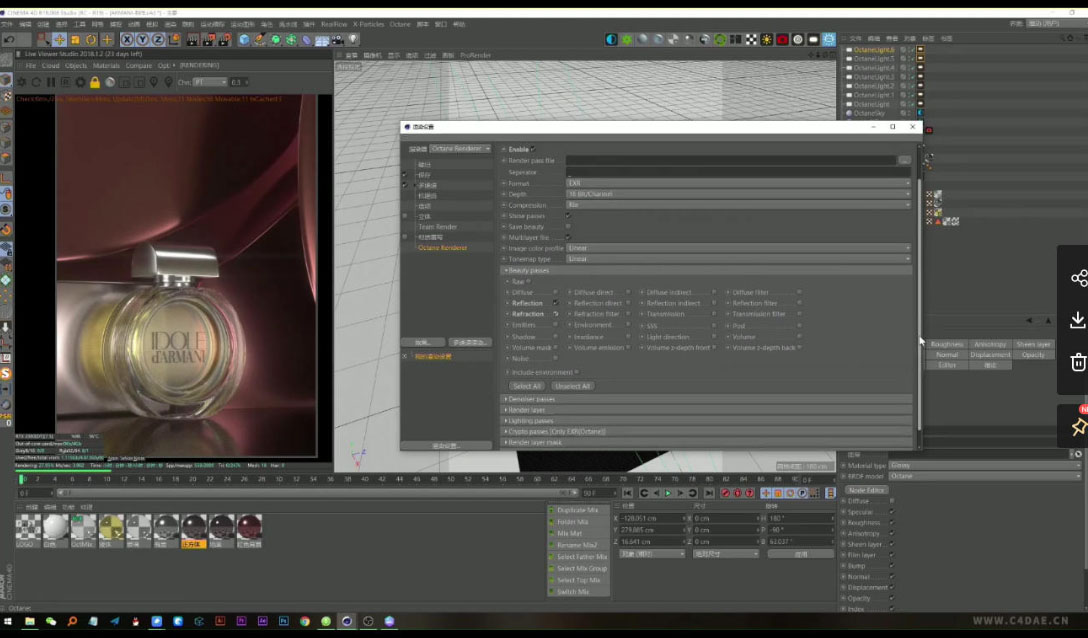Expand the Denoiser passes section
1088x638 pixels.
706,399
